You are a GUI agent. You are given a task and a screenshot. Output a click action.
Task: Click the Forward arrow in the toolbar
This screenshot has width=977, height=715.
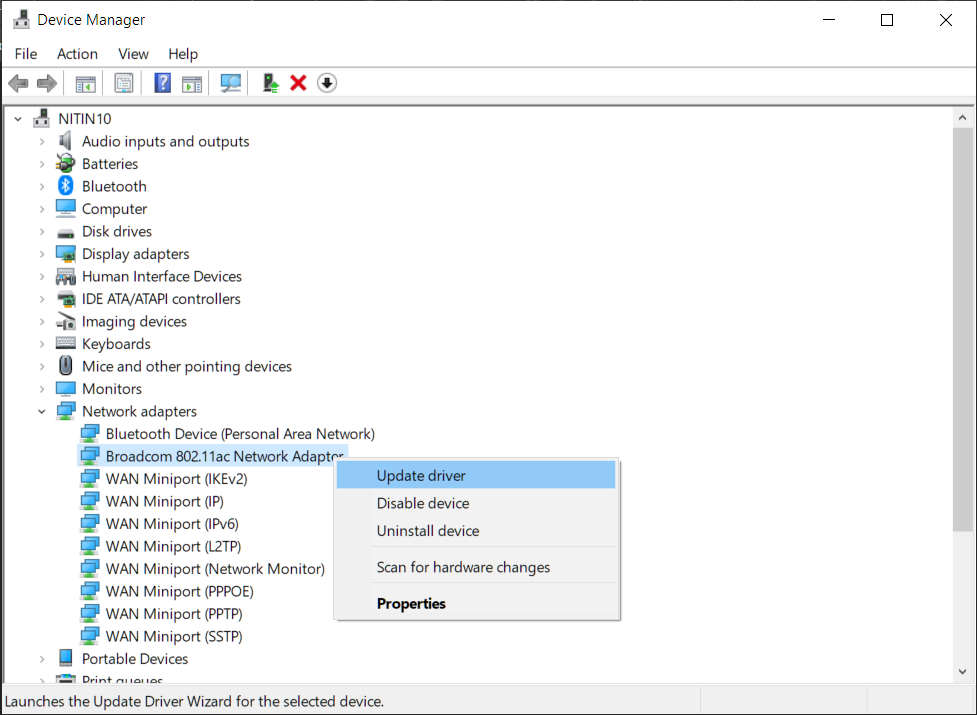coord(47,83)
